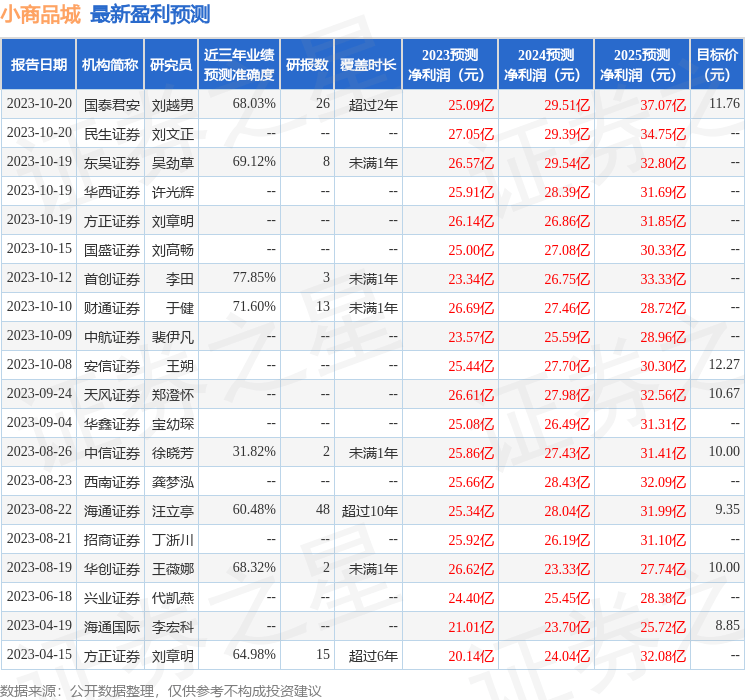Select the 12.27 target price cell
Viewport: 745px width, 700px height.
coord(723,365)
